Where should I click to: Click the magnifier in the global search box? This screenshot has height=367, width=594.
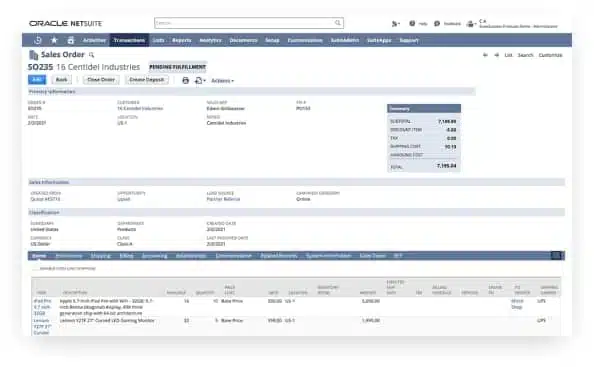[x=338, y=23]
